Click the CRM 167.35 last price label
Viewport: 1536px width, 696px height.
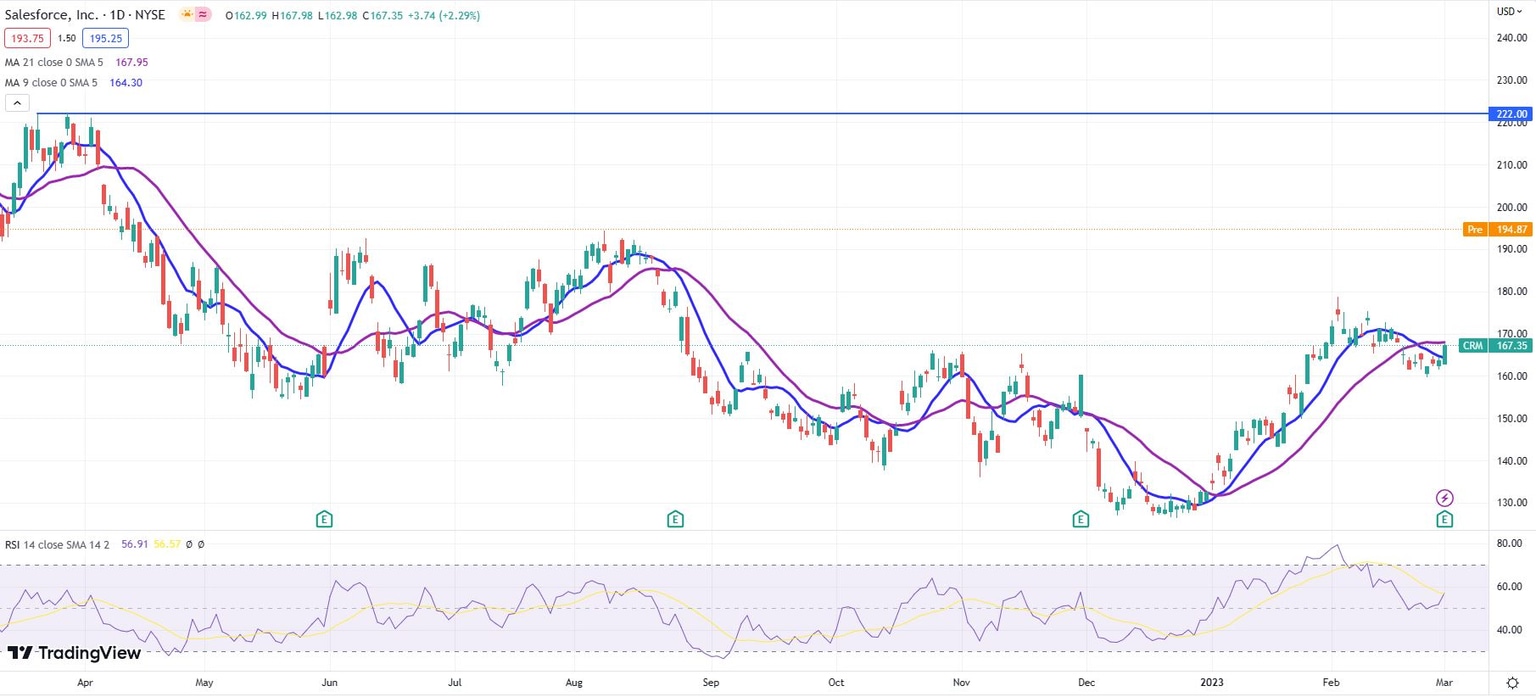coord(1495,346)
